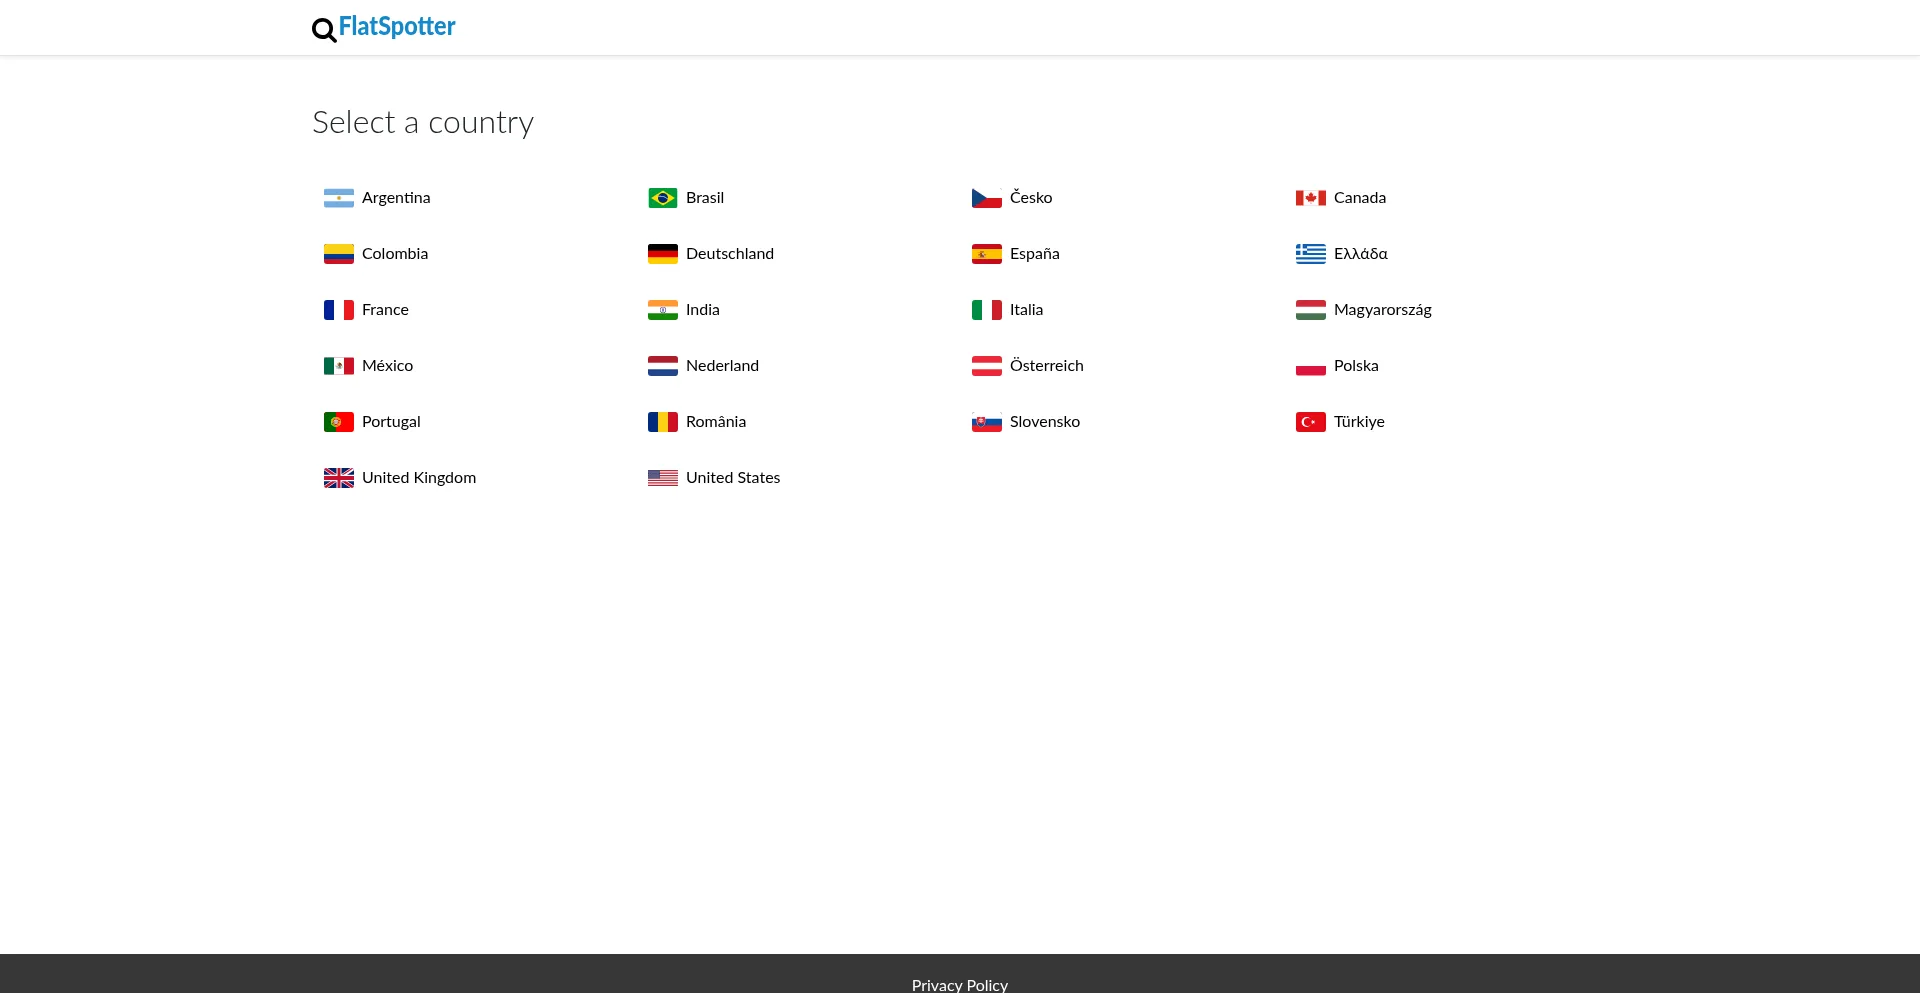Image resolution: width=1920 pixels, height=993 pixels.
Task: Click the FlatSpotter magnifier logo icon
Action: 324,30
